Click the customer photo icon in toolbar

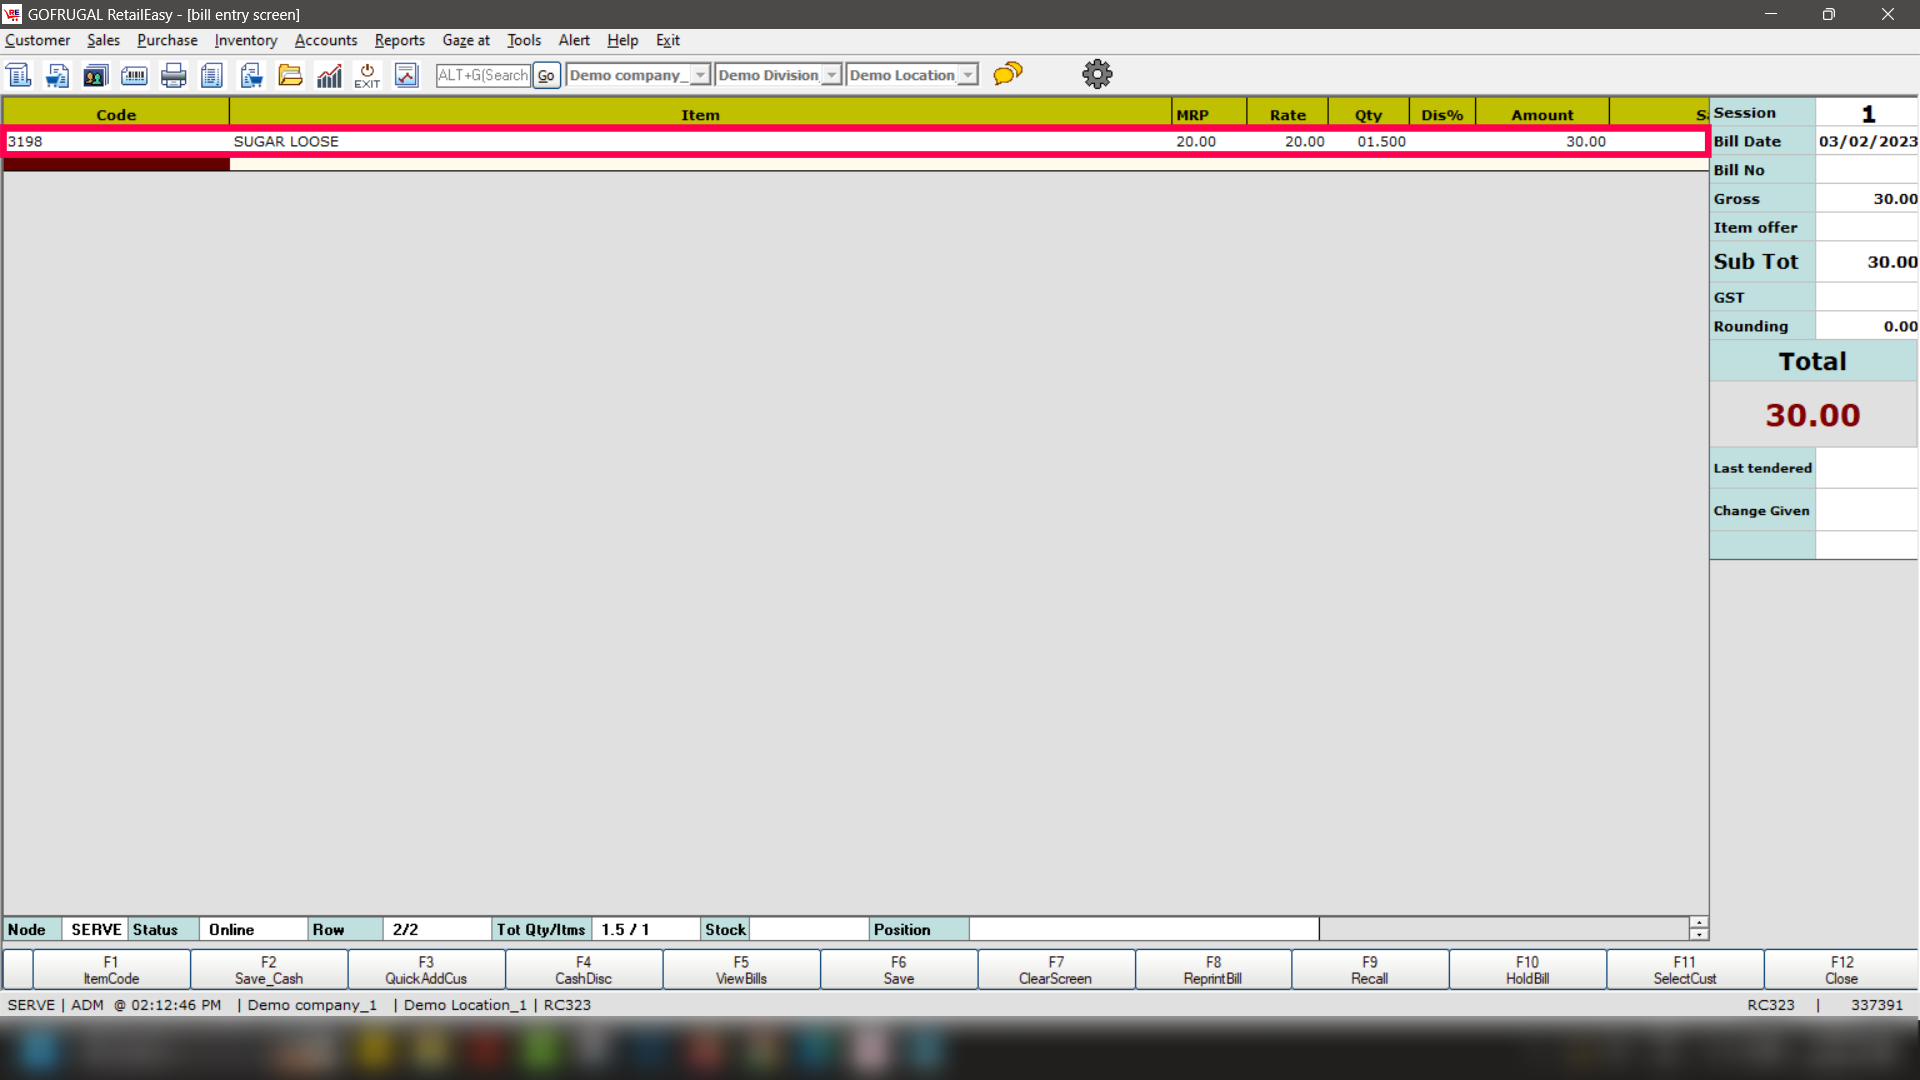[x=95, y=75]
